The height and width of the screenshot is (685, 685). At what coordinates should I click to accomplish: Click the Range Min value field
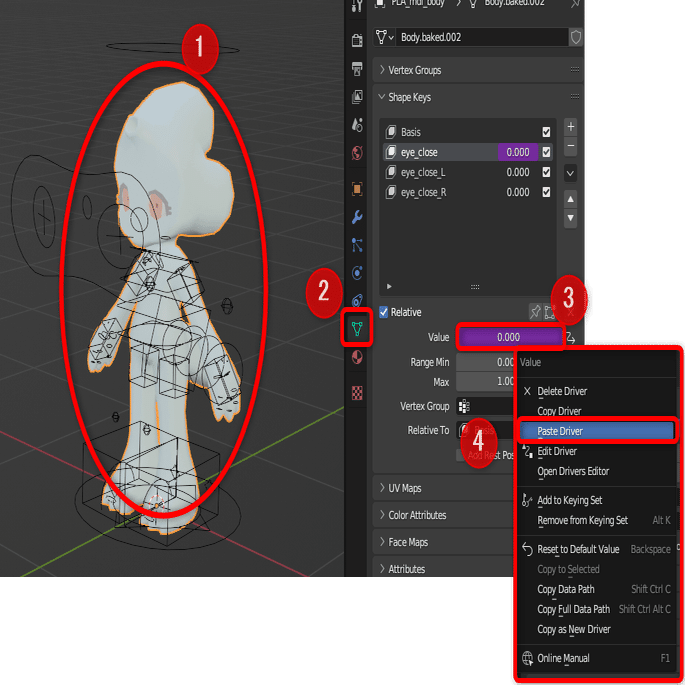pyautogui.click(x=485, y=362)
